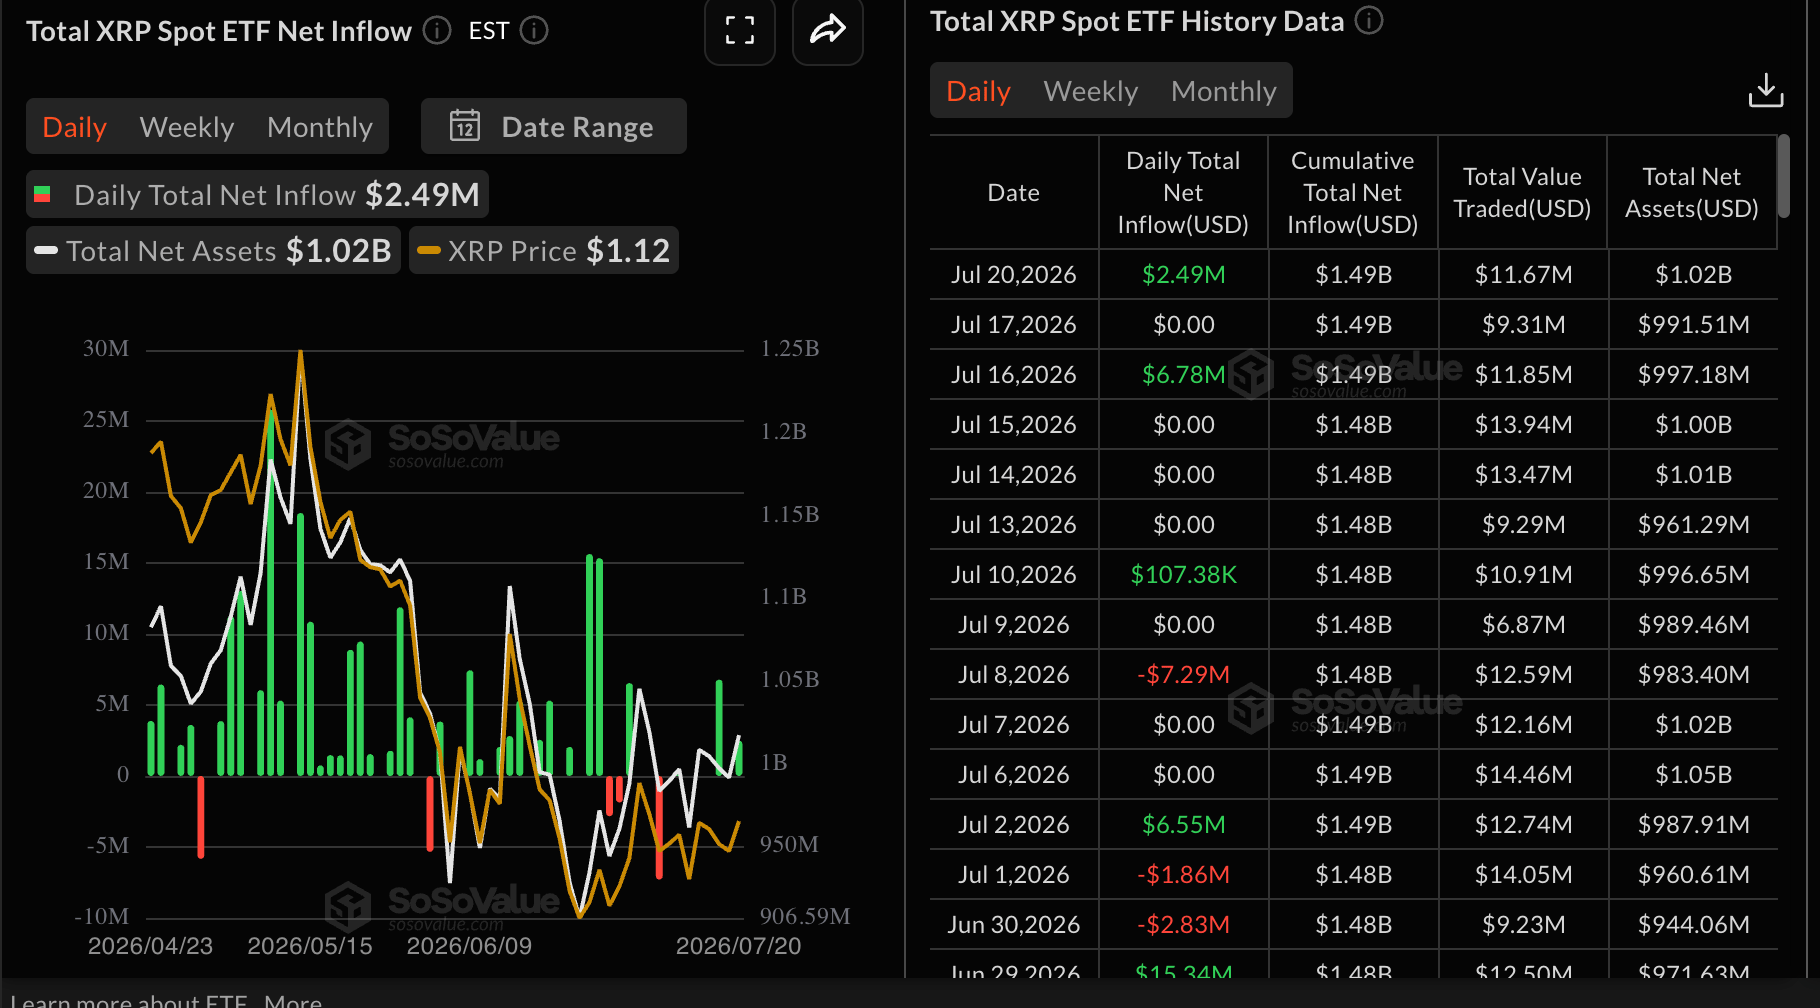Click the history table vertical scrollbar
Viewport: 1820px width, 1008px height.
tap(1783, 176)
